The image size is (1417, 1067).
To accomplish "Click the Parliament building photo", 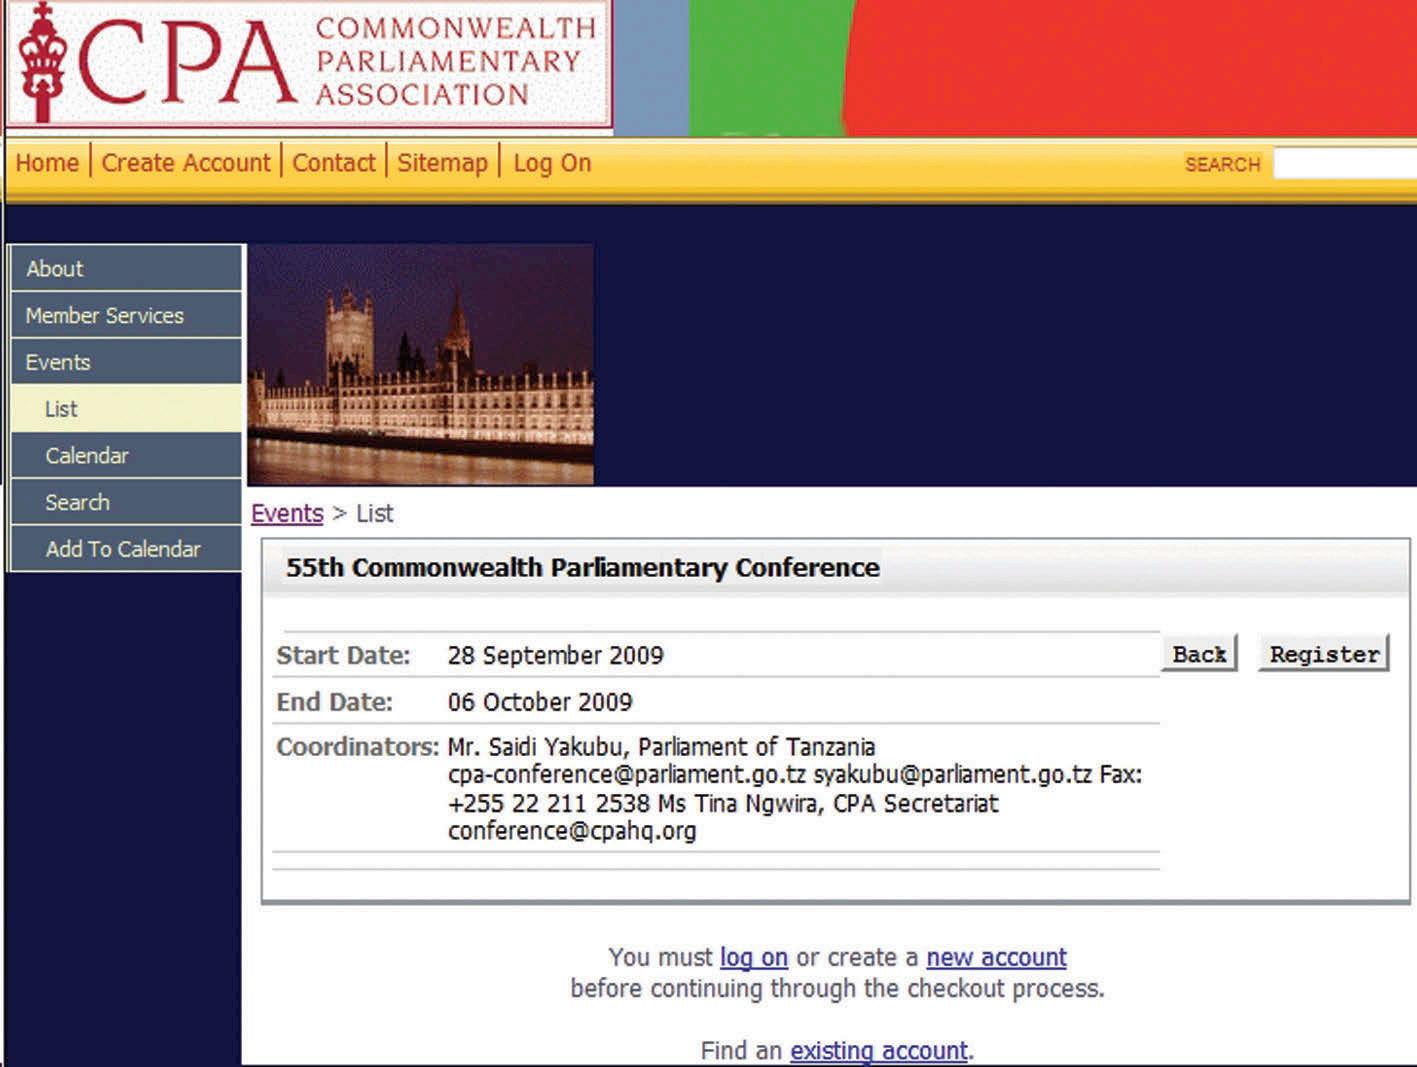I will coord(421,365).
